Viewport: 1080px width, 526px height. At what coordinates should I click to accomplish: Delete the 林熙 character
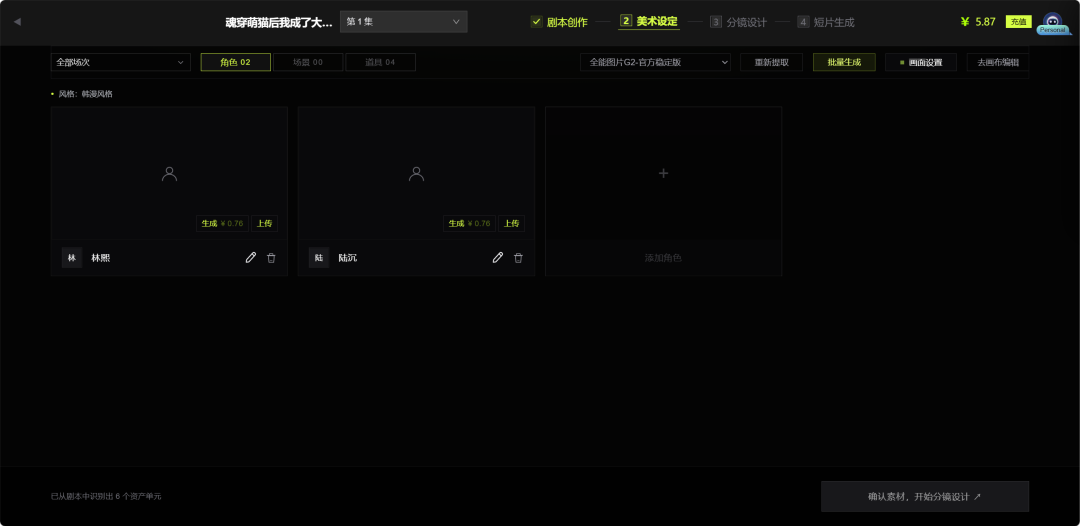click(271, 257)
